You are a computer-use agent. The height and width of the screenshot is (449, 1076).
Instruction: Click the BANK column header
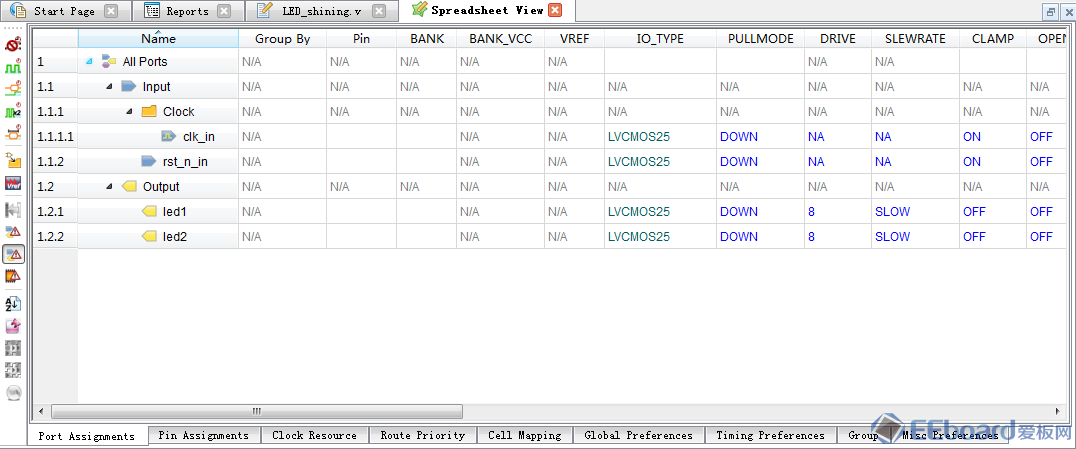point(427,38)
